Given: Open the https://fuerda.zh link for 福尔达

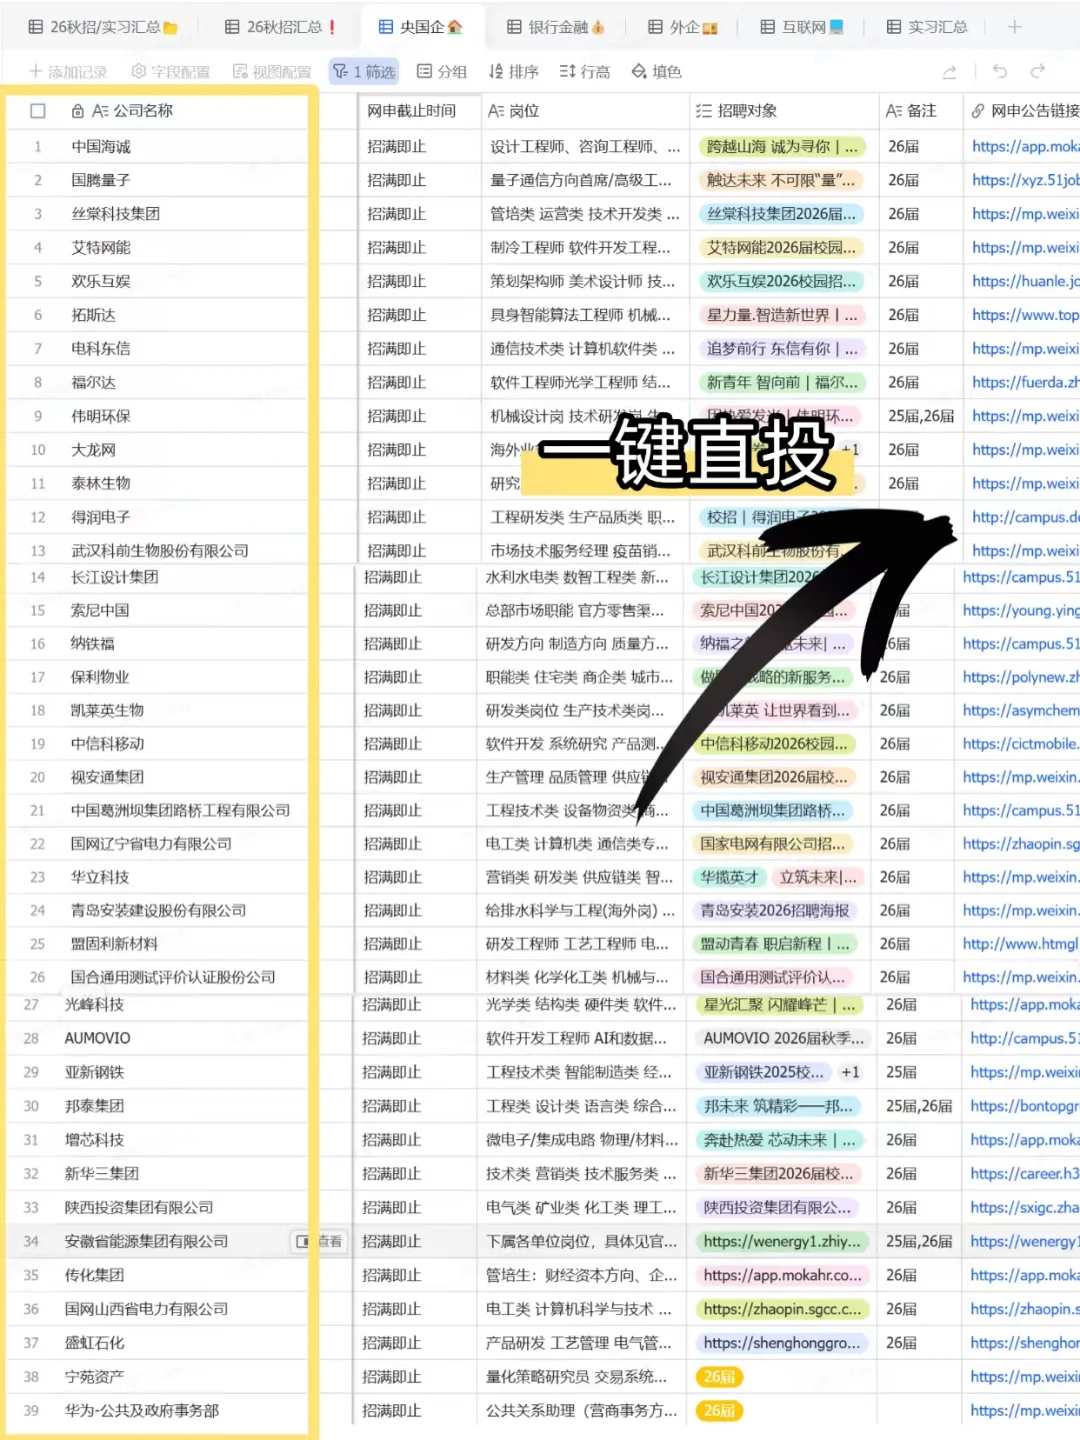Looking at the screenshot, I should tap(1025, 382).
